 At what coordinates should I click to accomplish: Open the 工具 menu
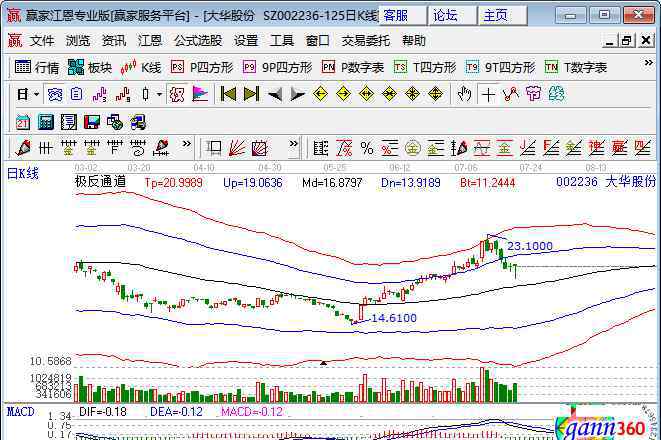(282, 41)
